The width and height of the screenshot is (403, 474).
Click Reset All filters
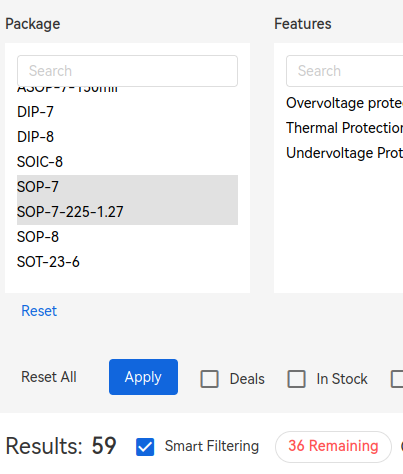click(49, 377)
